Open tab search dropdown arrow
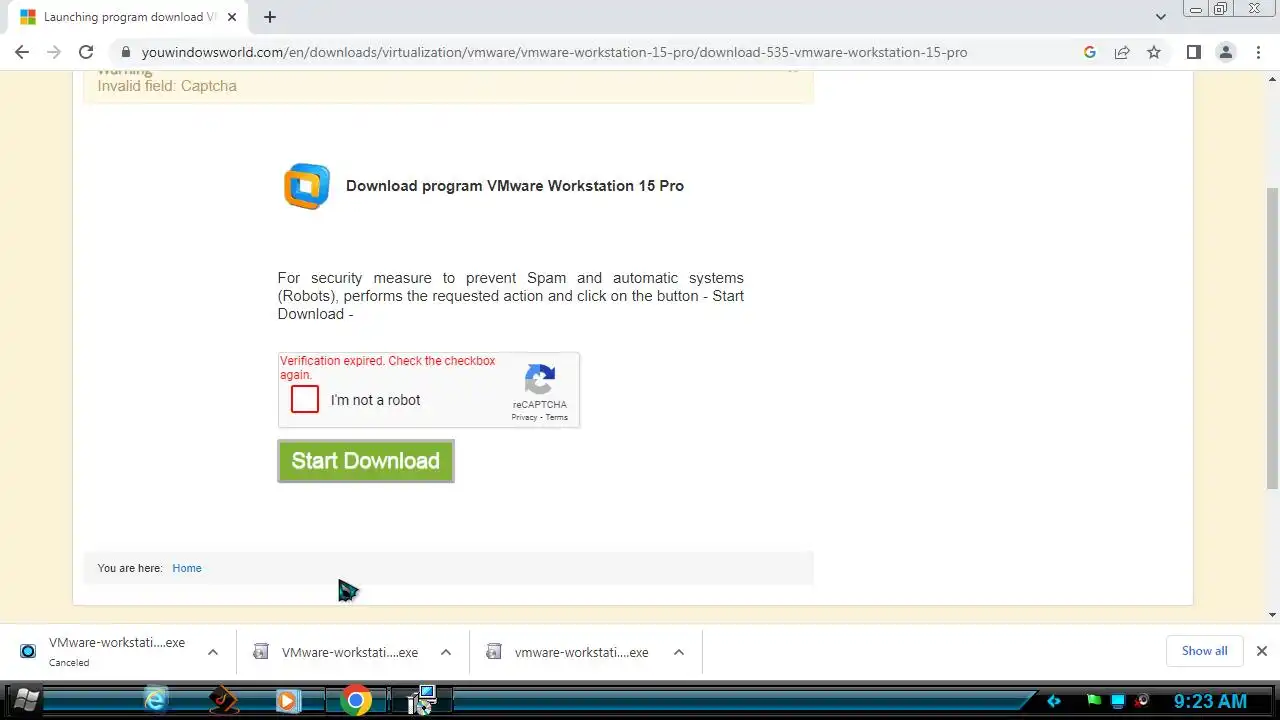 click(1161, 17)
